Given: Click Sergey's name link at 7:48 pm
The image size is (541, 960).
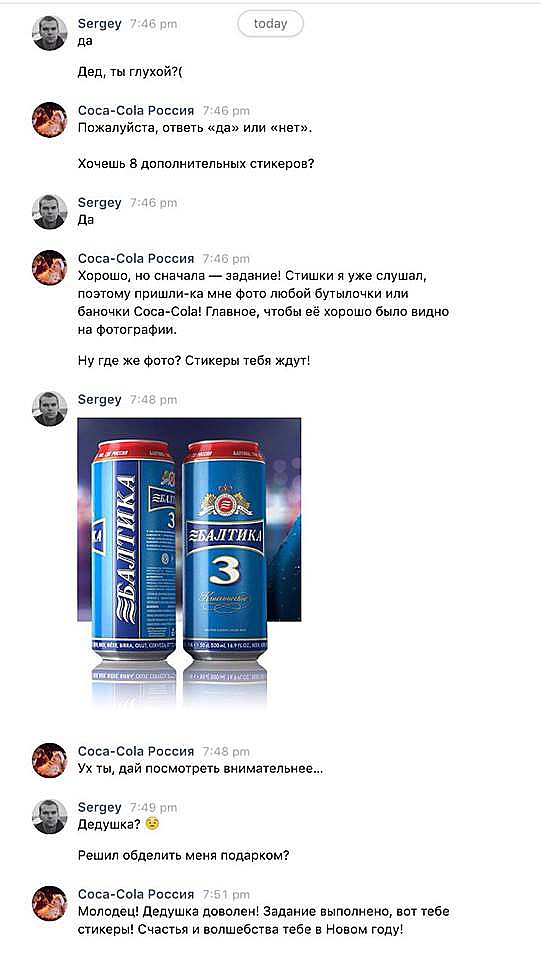Looking at the screenshot, I should pos(100,399).
